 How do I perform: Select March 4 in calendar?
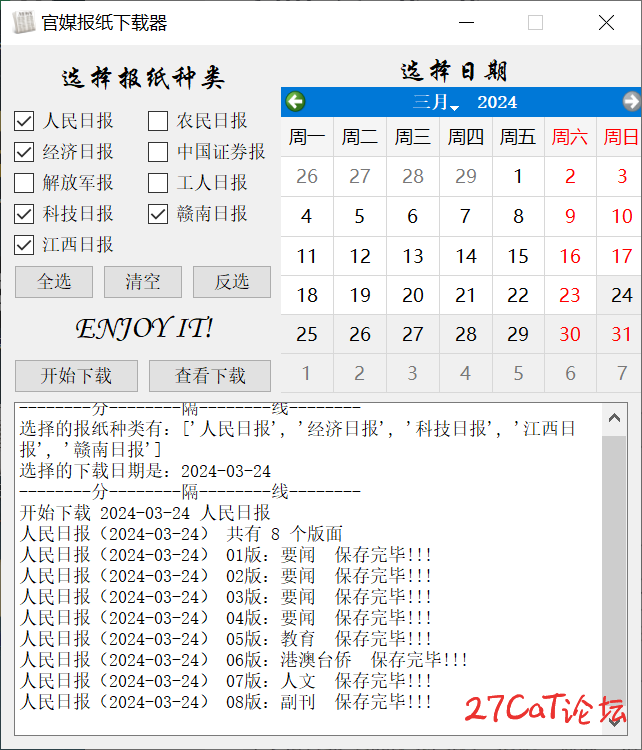click(307, 216)
